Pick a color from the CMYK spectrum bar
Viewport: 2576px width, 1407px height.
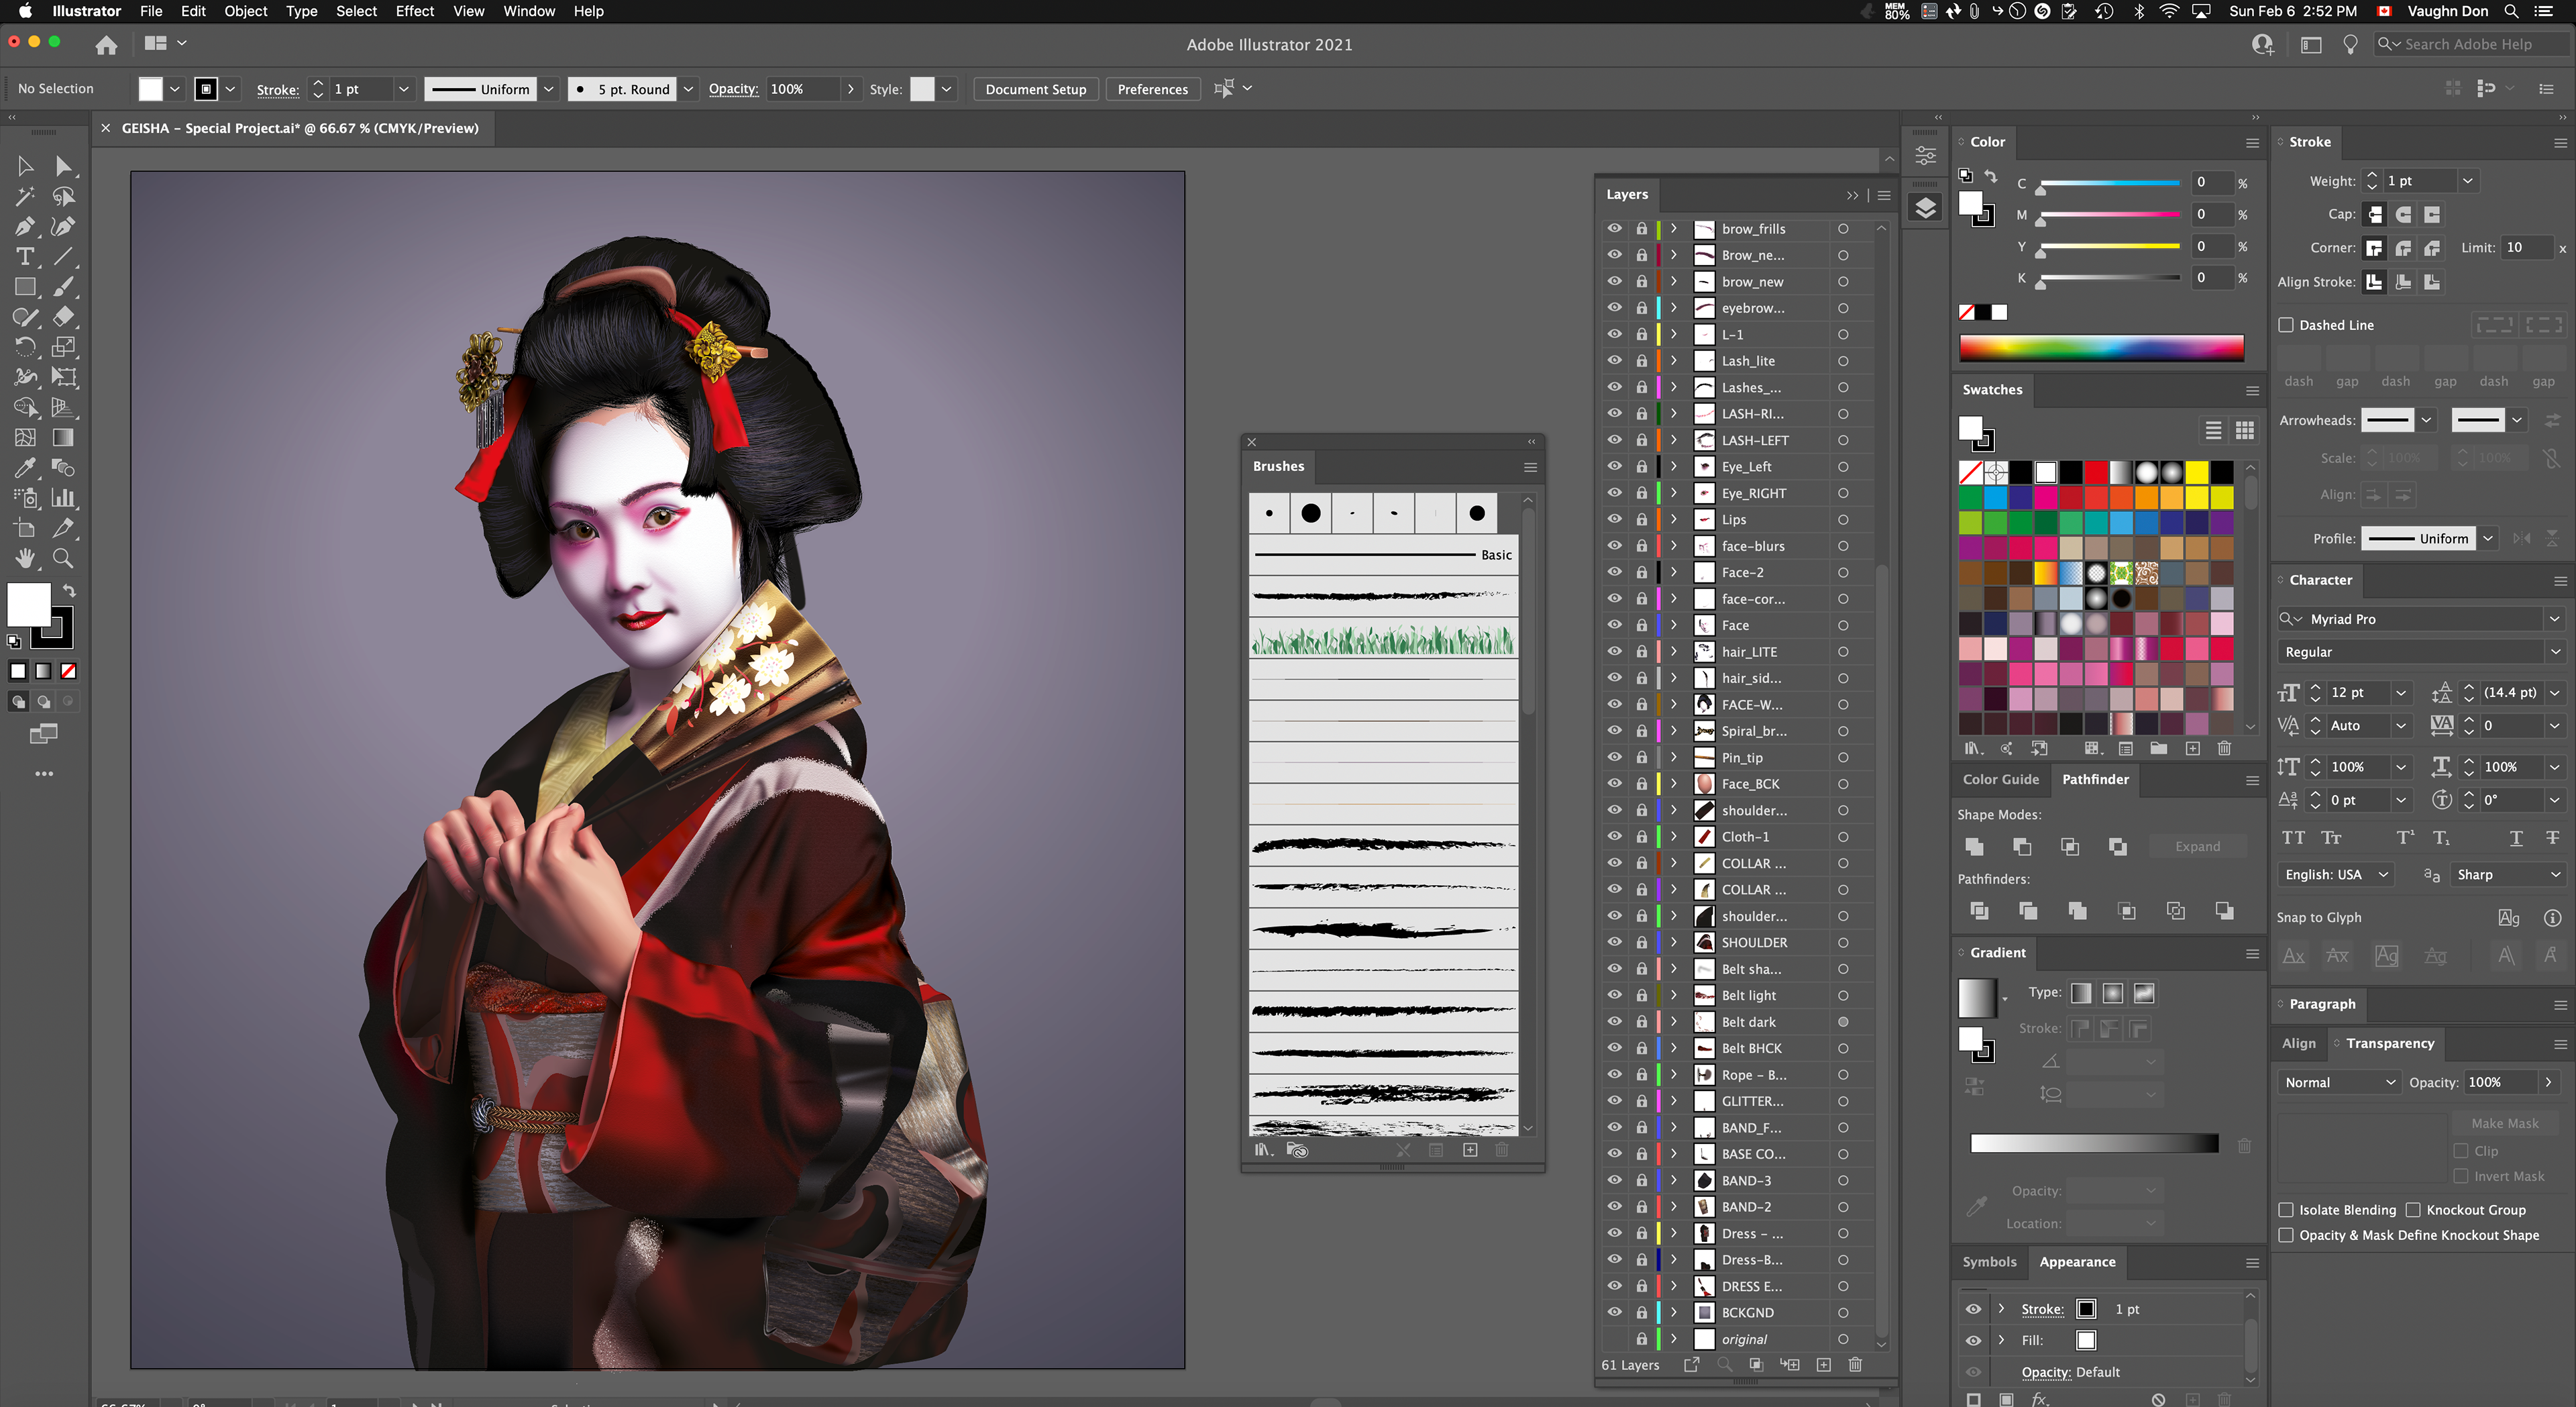pos(2101,348)
